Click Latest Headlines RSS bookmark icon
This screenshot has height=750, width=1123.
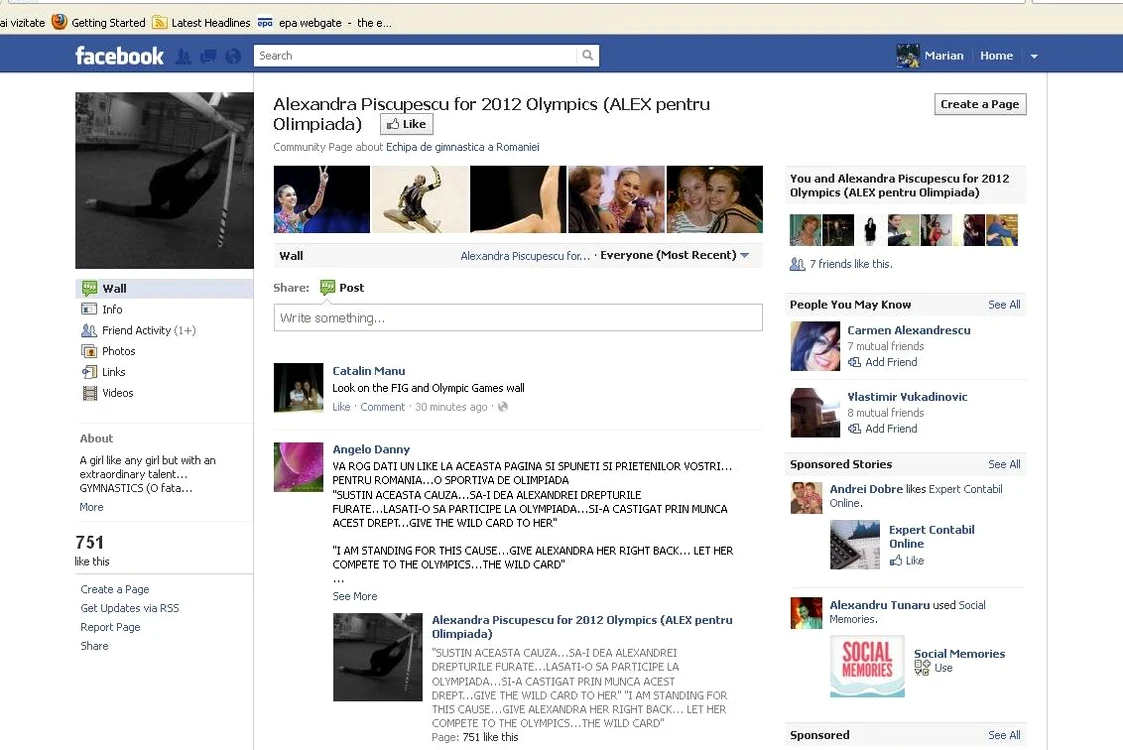160,22
